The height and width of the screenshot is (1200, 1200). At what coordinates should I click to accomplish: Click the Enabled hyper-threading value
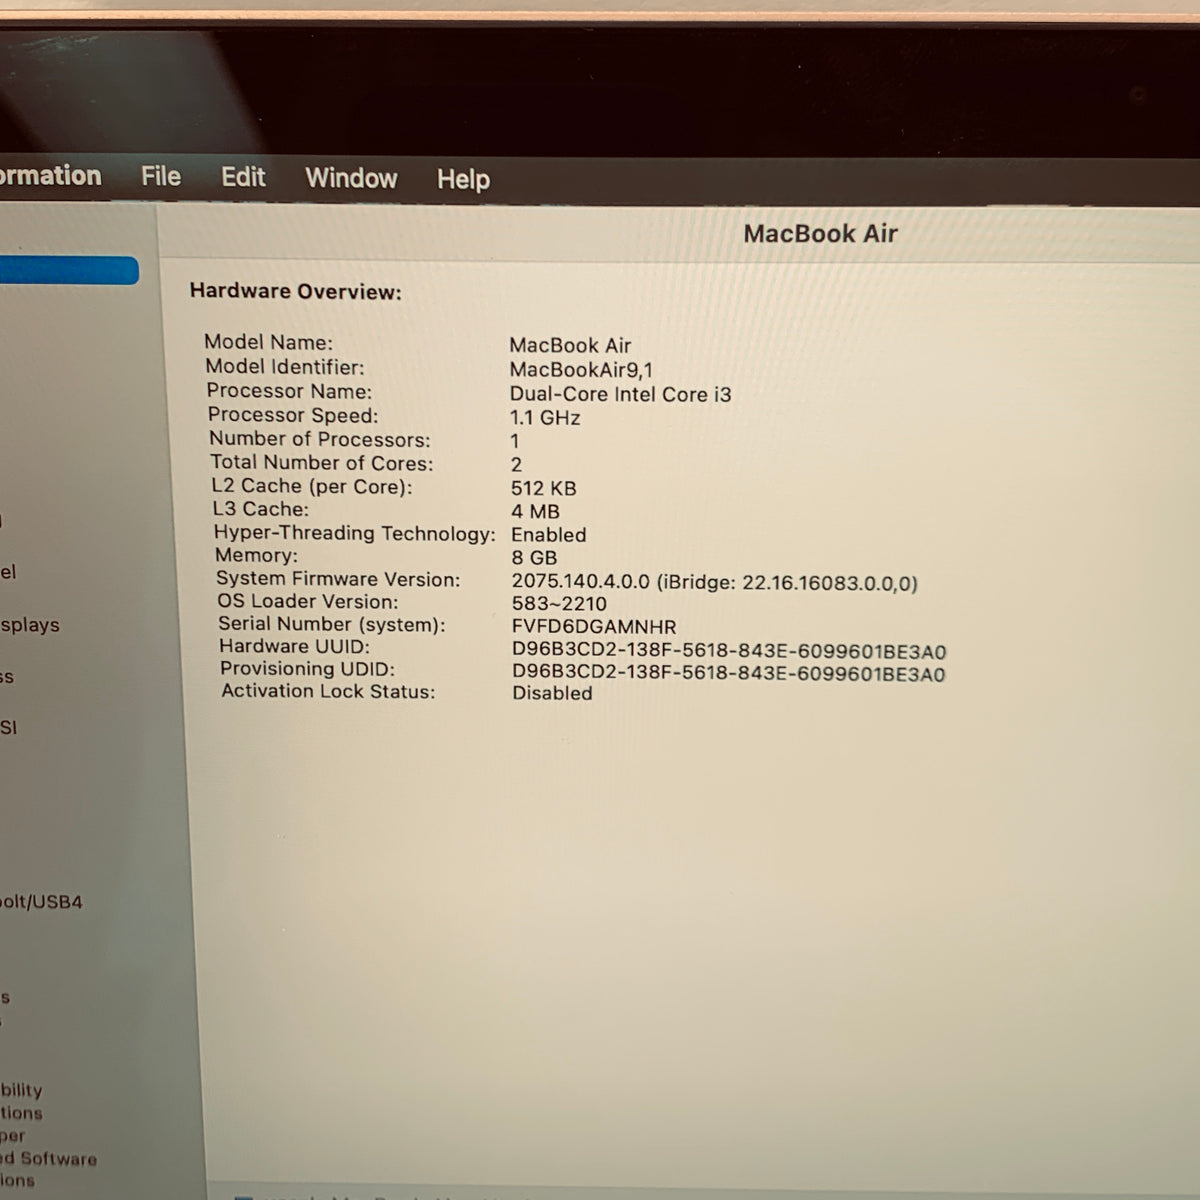(x=548, y=535)
